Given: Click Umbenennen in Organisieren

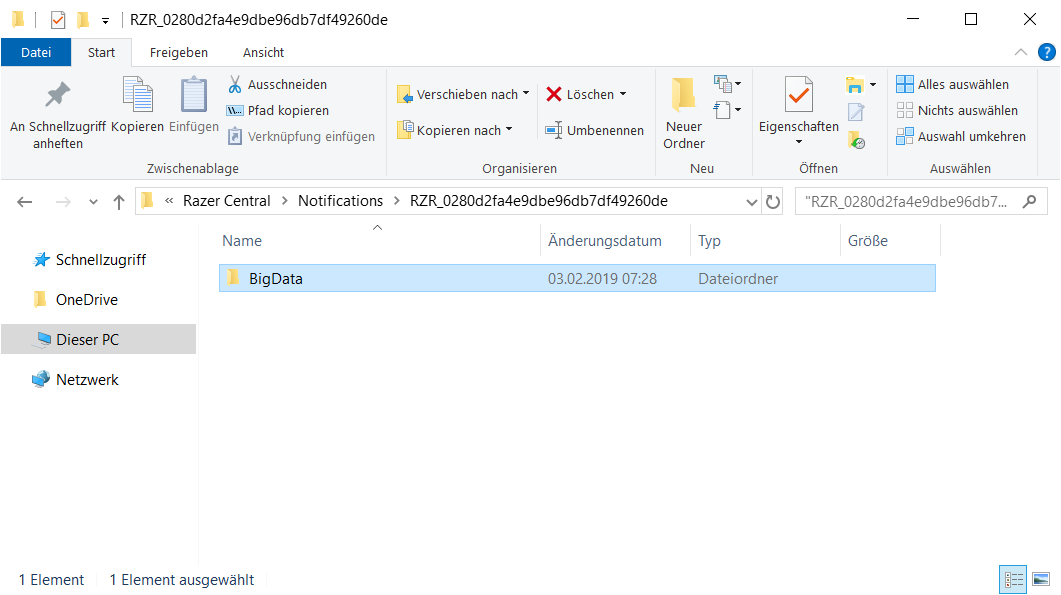Looking at the screenshot, I should 595,130.
